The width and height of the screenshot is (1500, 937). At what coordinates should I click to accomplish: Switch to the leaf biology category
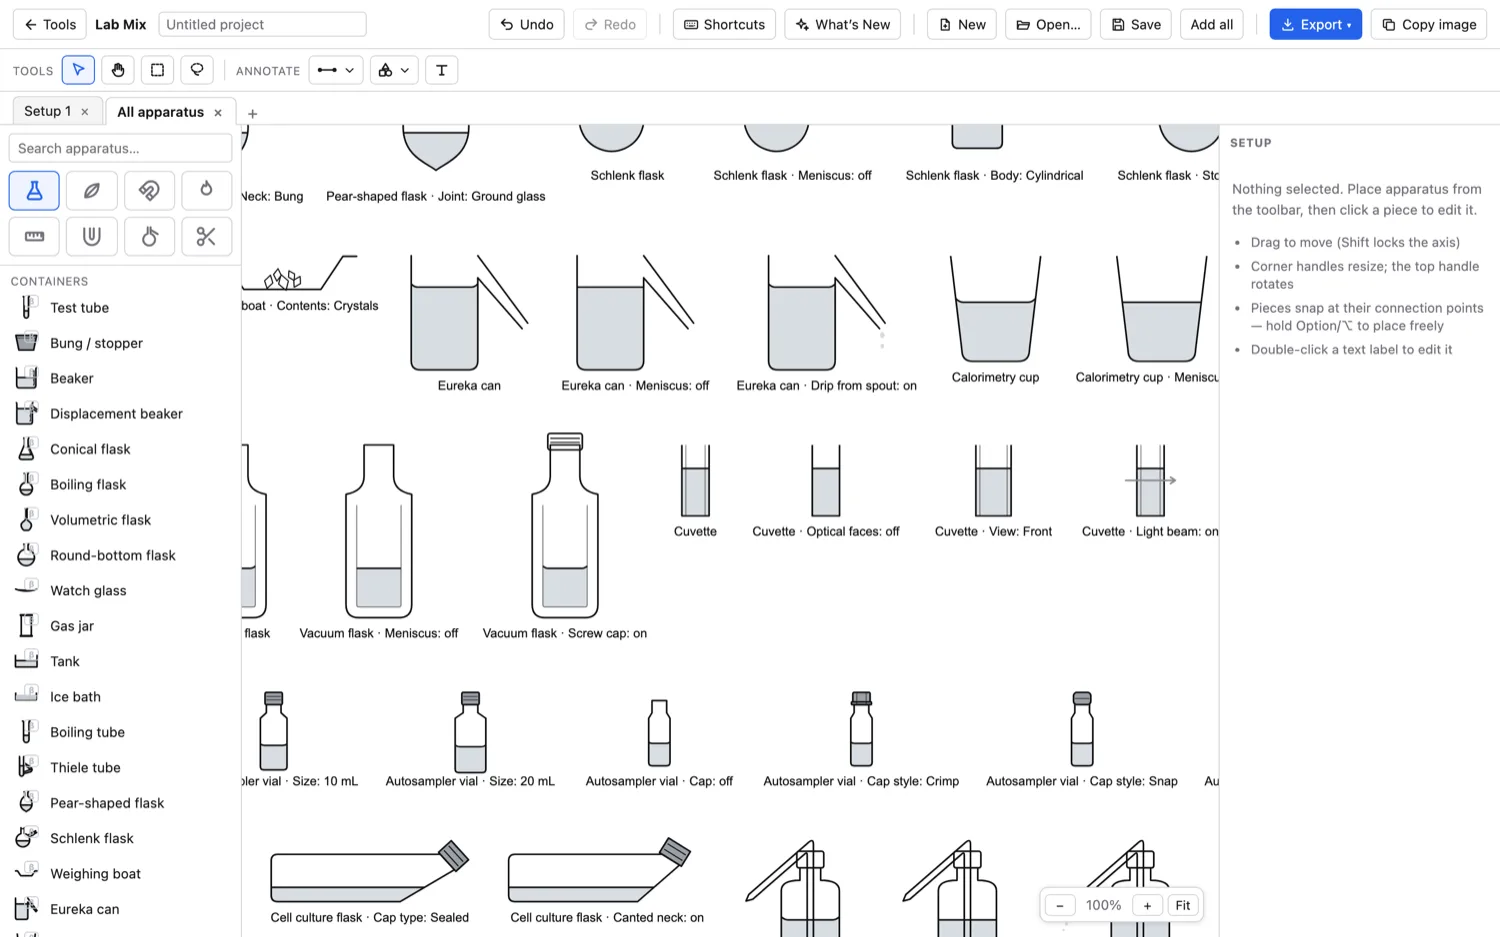point(91,190)
